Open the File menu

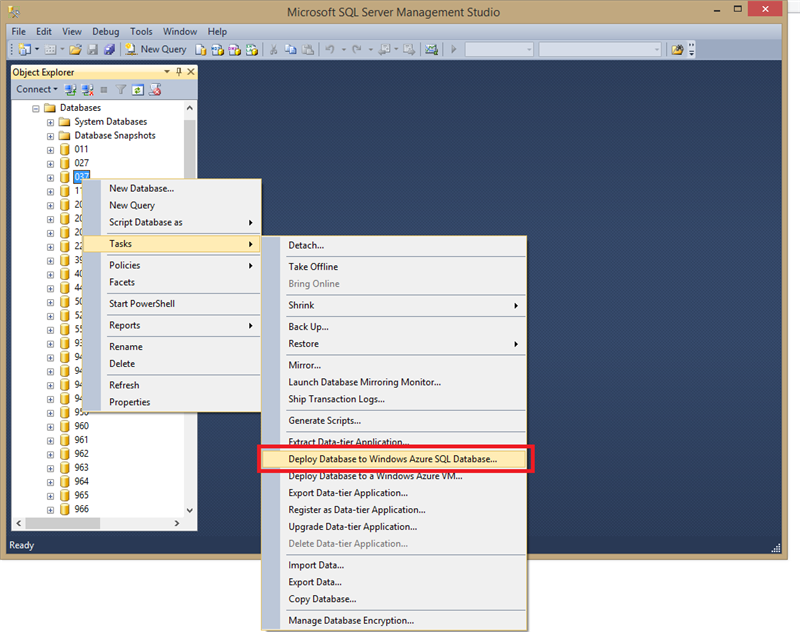tap(18, 32)
